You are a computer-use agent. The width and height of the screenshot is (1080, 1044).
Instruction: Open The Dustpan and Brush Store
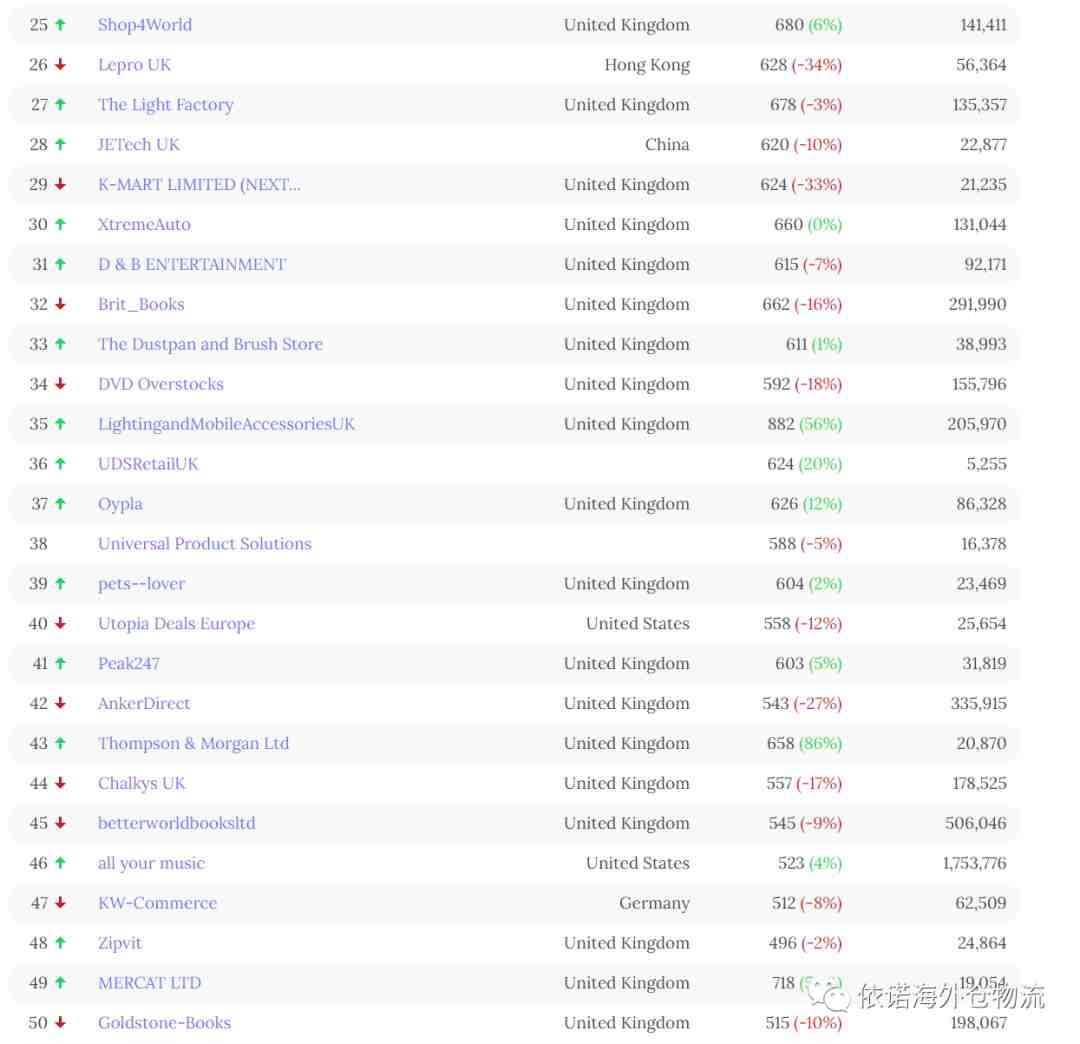[210, 344]
